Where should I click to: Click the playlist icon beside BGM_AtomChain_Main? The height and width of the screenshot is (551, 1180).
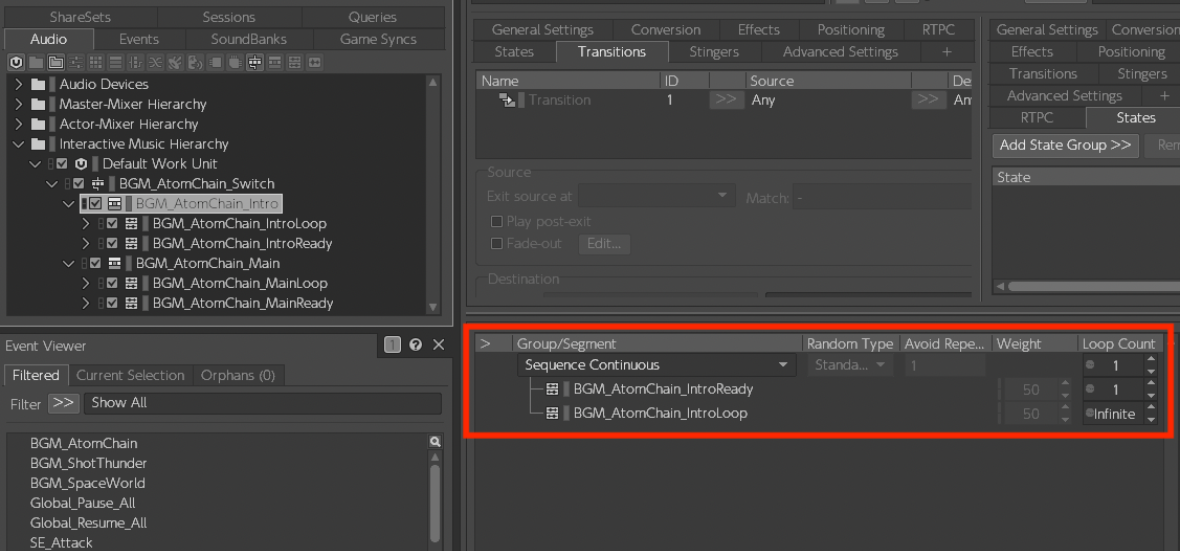pos(115,263)
